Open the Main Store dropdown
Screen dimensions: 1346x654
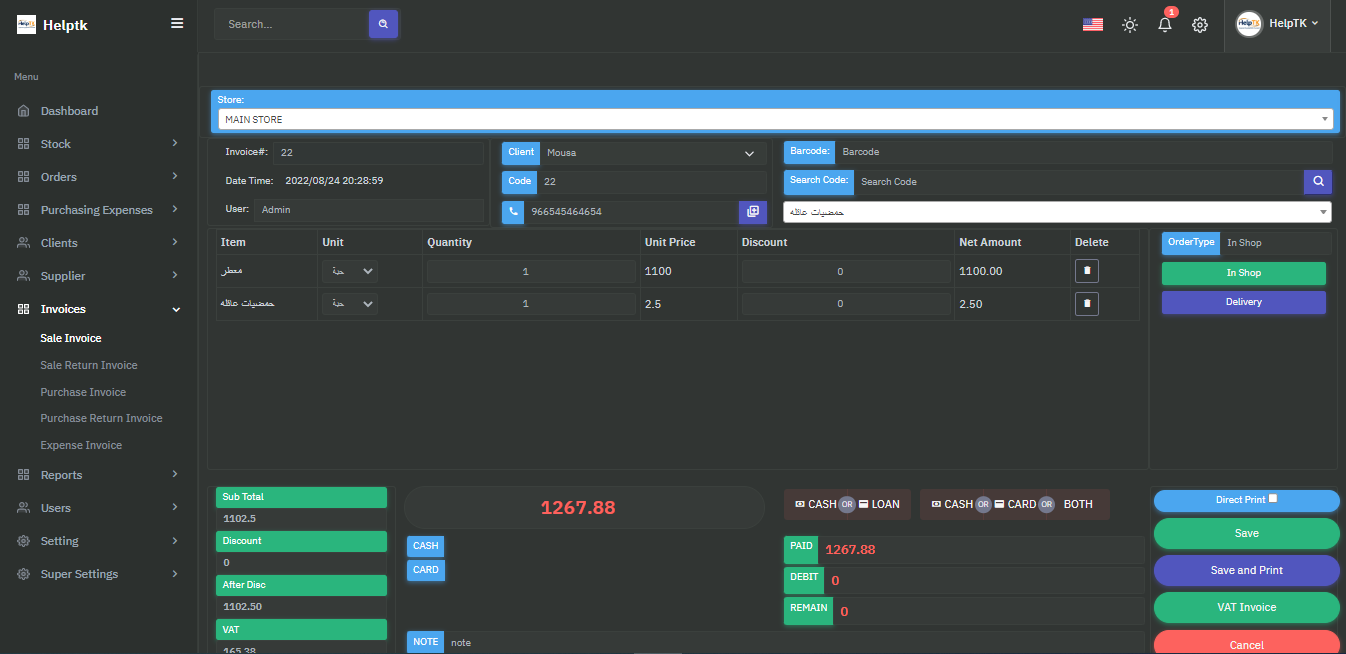coord(775,120)
